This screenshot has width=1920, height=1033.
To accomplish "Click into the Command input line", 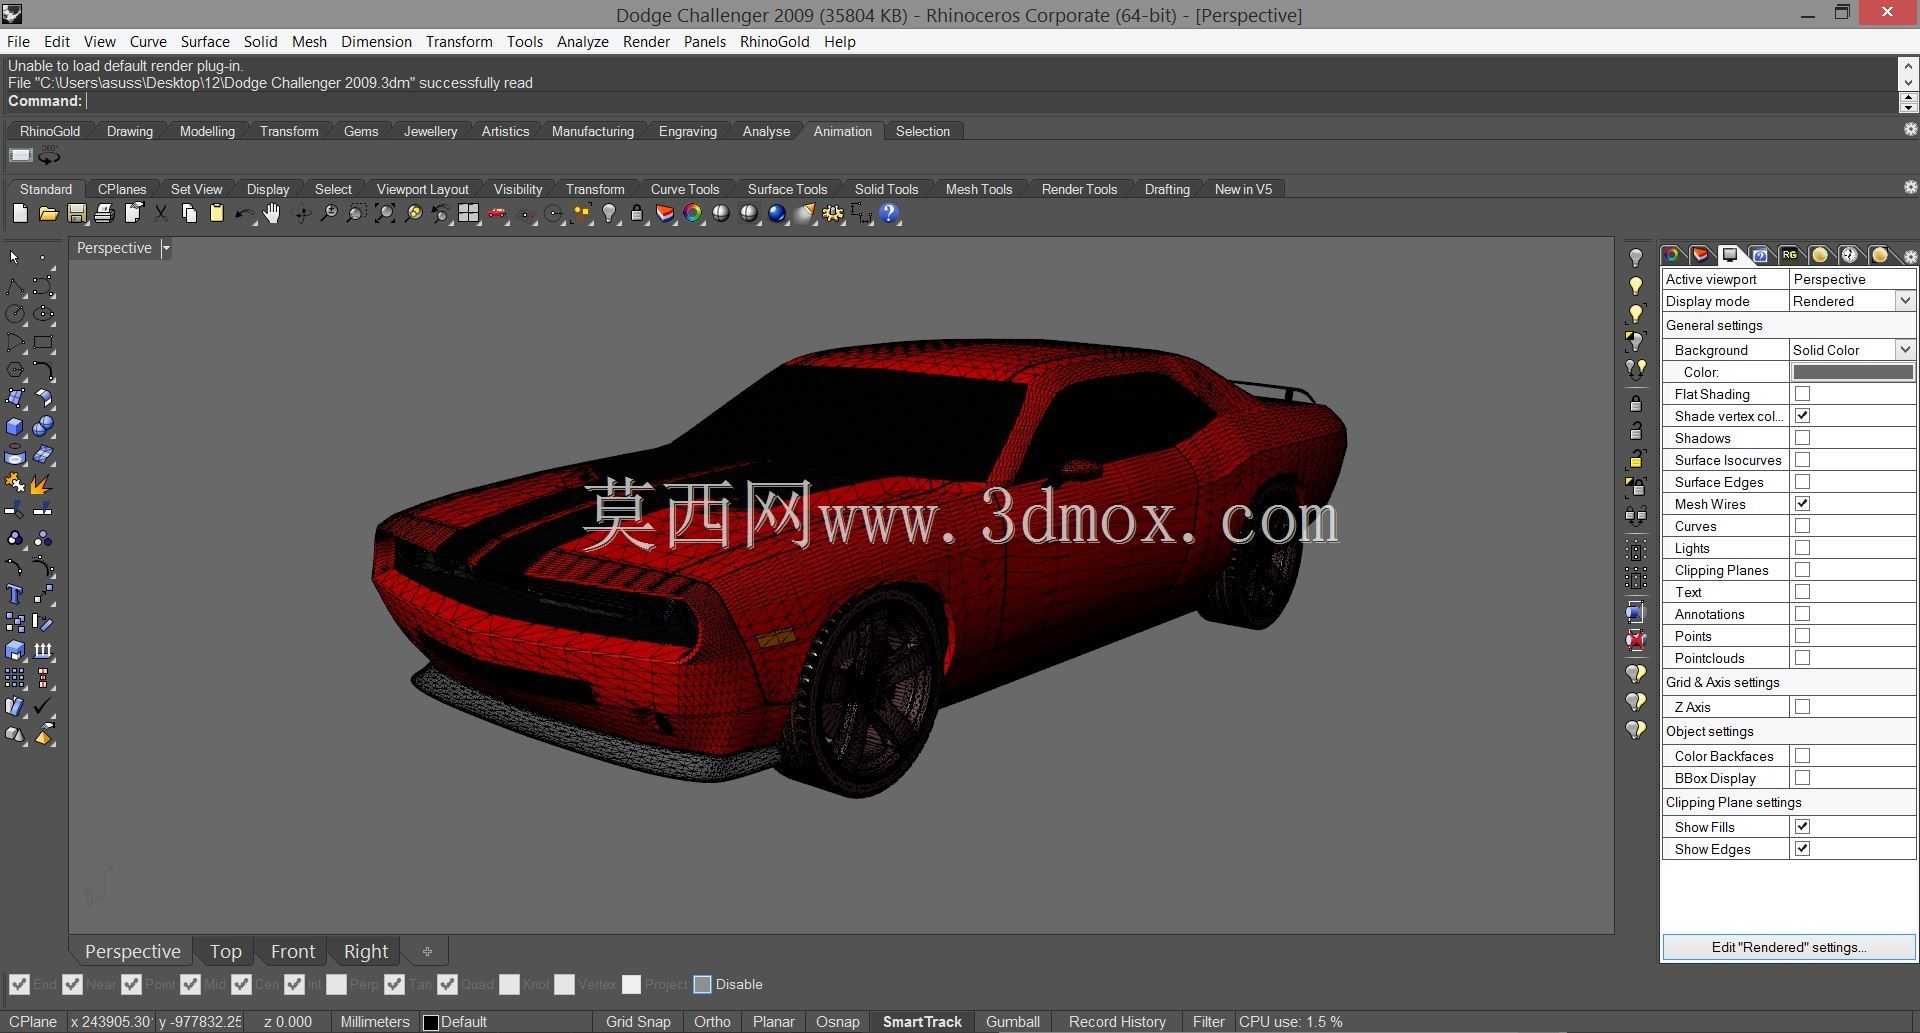I will [x=990, y=101].
